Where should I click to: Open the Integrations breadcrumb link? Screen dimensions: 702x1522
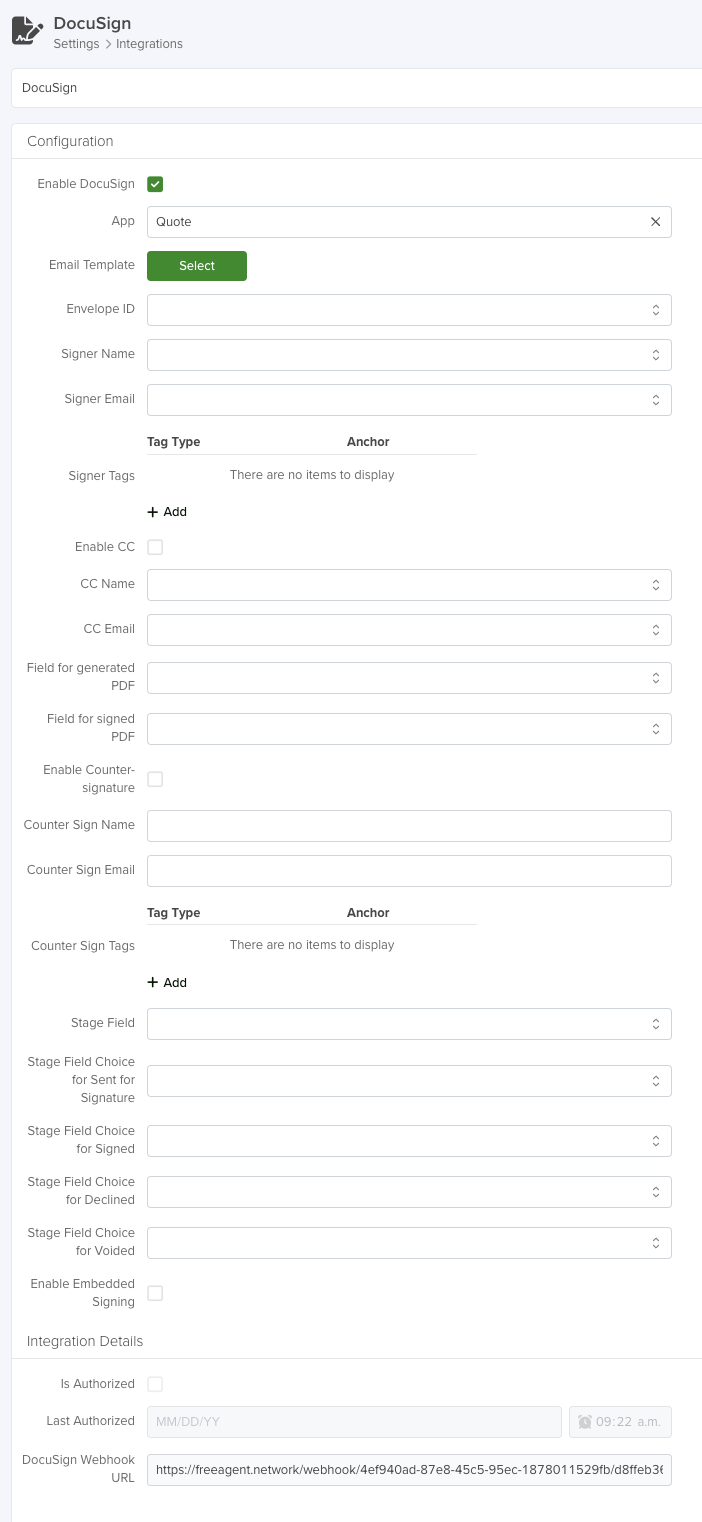(149, 44)
